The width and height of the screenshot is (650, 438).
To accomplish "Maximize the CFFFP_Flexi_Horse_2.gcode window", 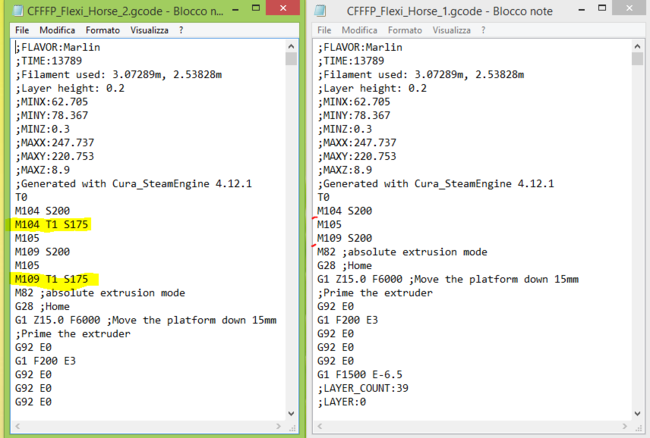I will (x=256, y=8).
